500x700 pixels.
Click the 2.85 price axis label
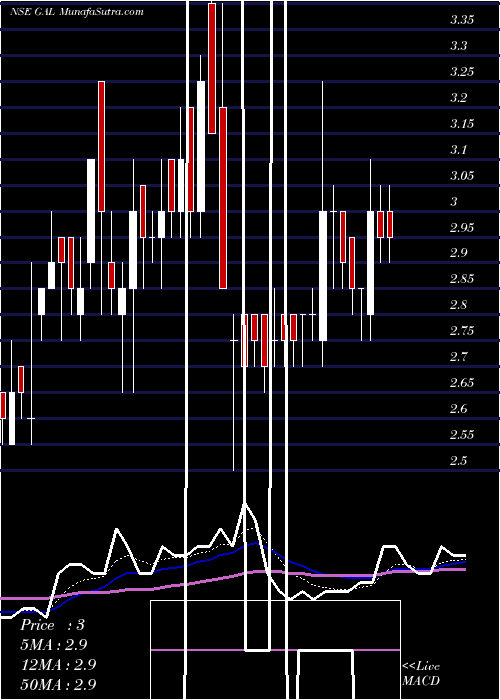pyautogui.click(x=462, y=279)
